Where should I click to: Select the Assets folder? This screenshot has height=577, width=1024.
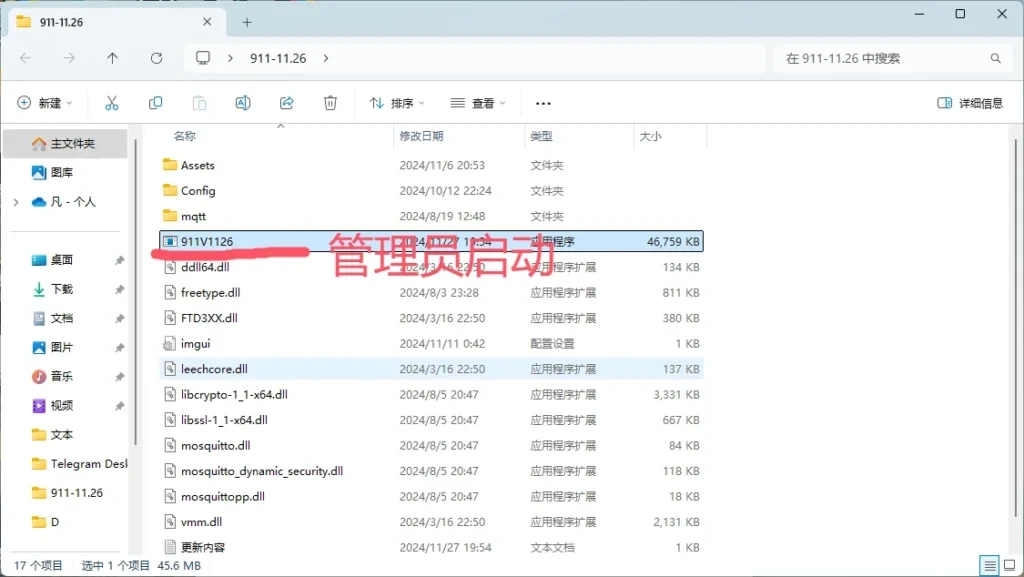(431, 165)
